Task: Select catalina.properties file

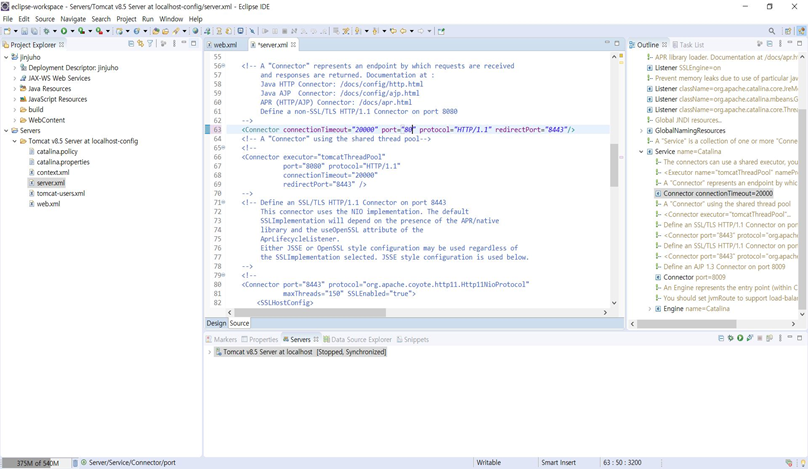Action: 63,162
